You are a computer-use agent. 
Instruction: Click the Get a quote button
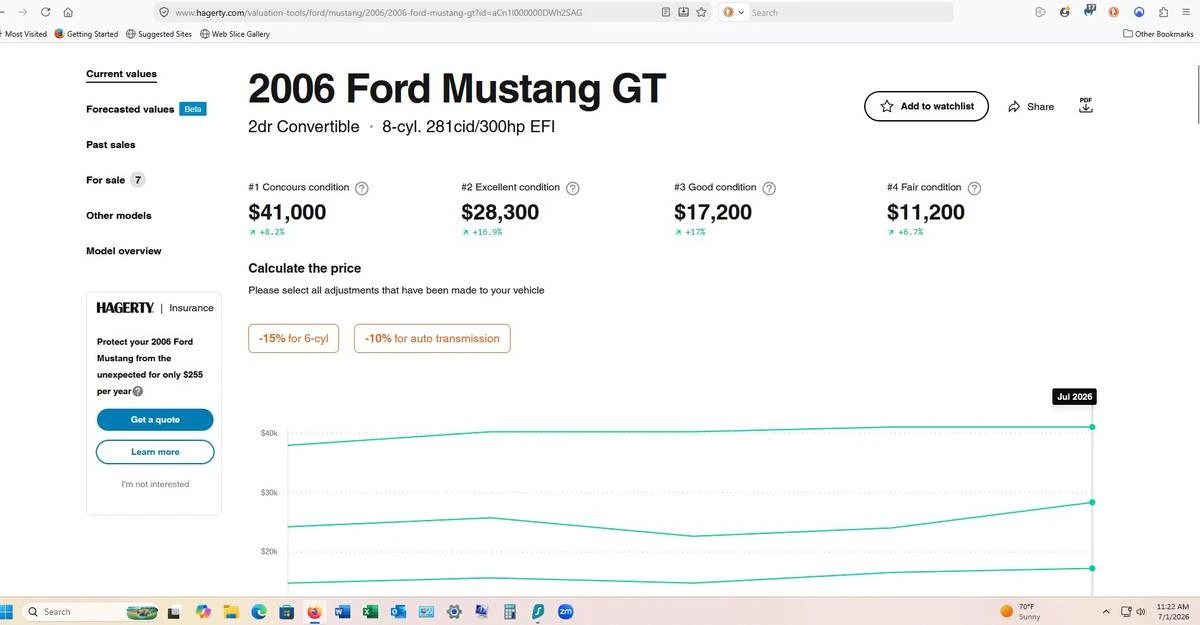[155, 420]
